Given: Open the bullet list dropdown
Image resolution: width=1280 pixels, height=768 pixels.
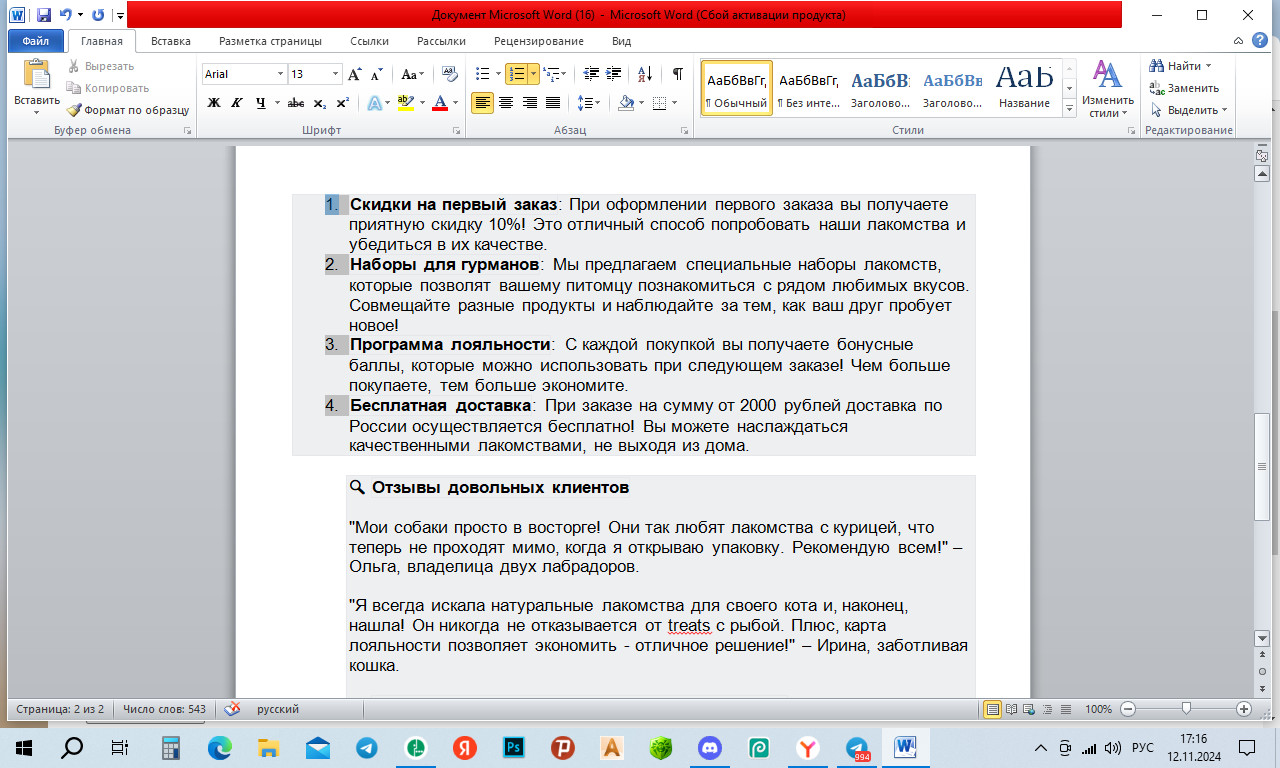Looking at the screenshot, I should click(x=497, y=74).
